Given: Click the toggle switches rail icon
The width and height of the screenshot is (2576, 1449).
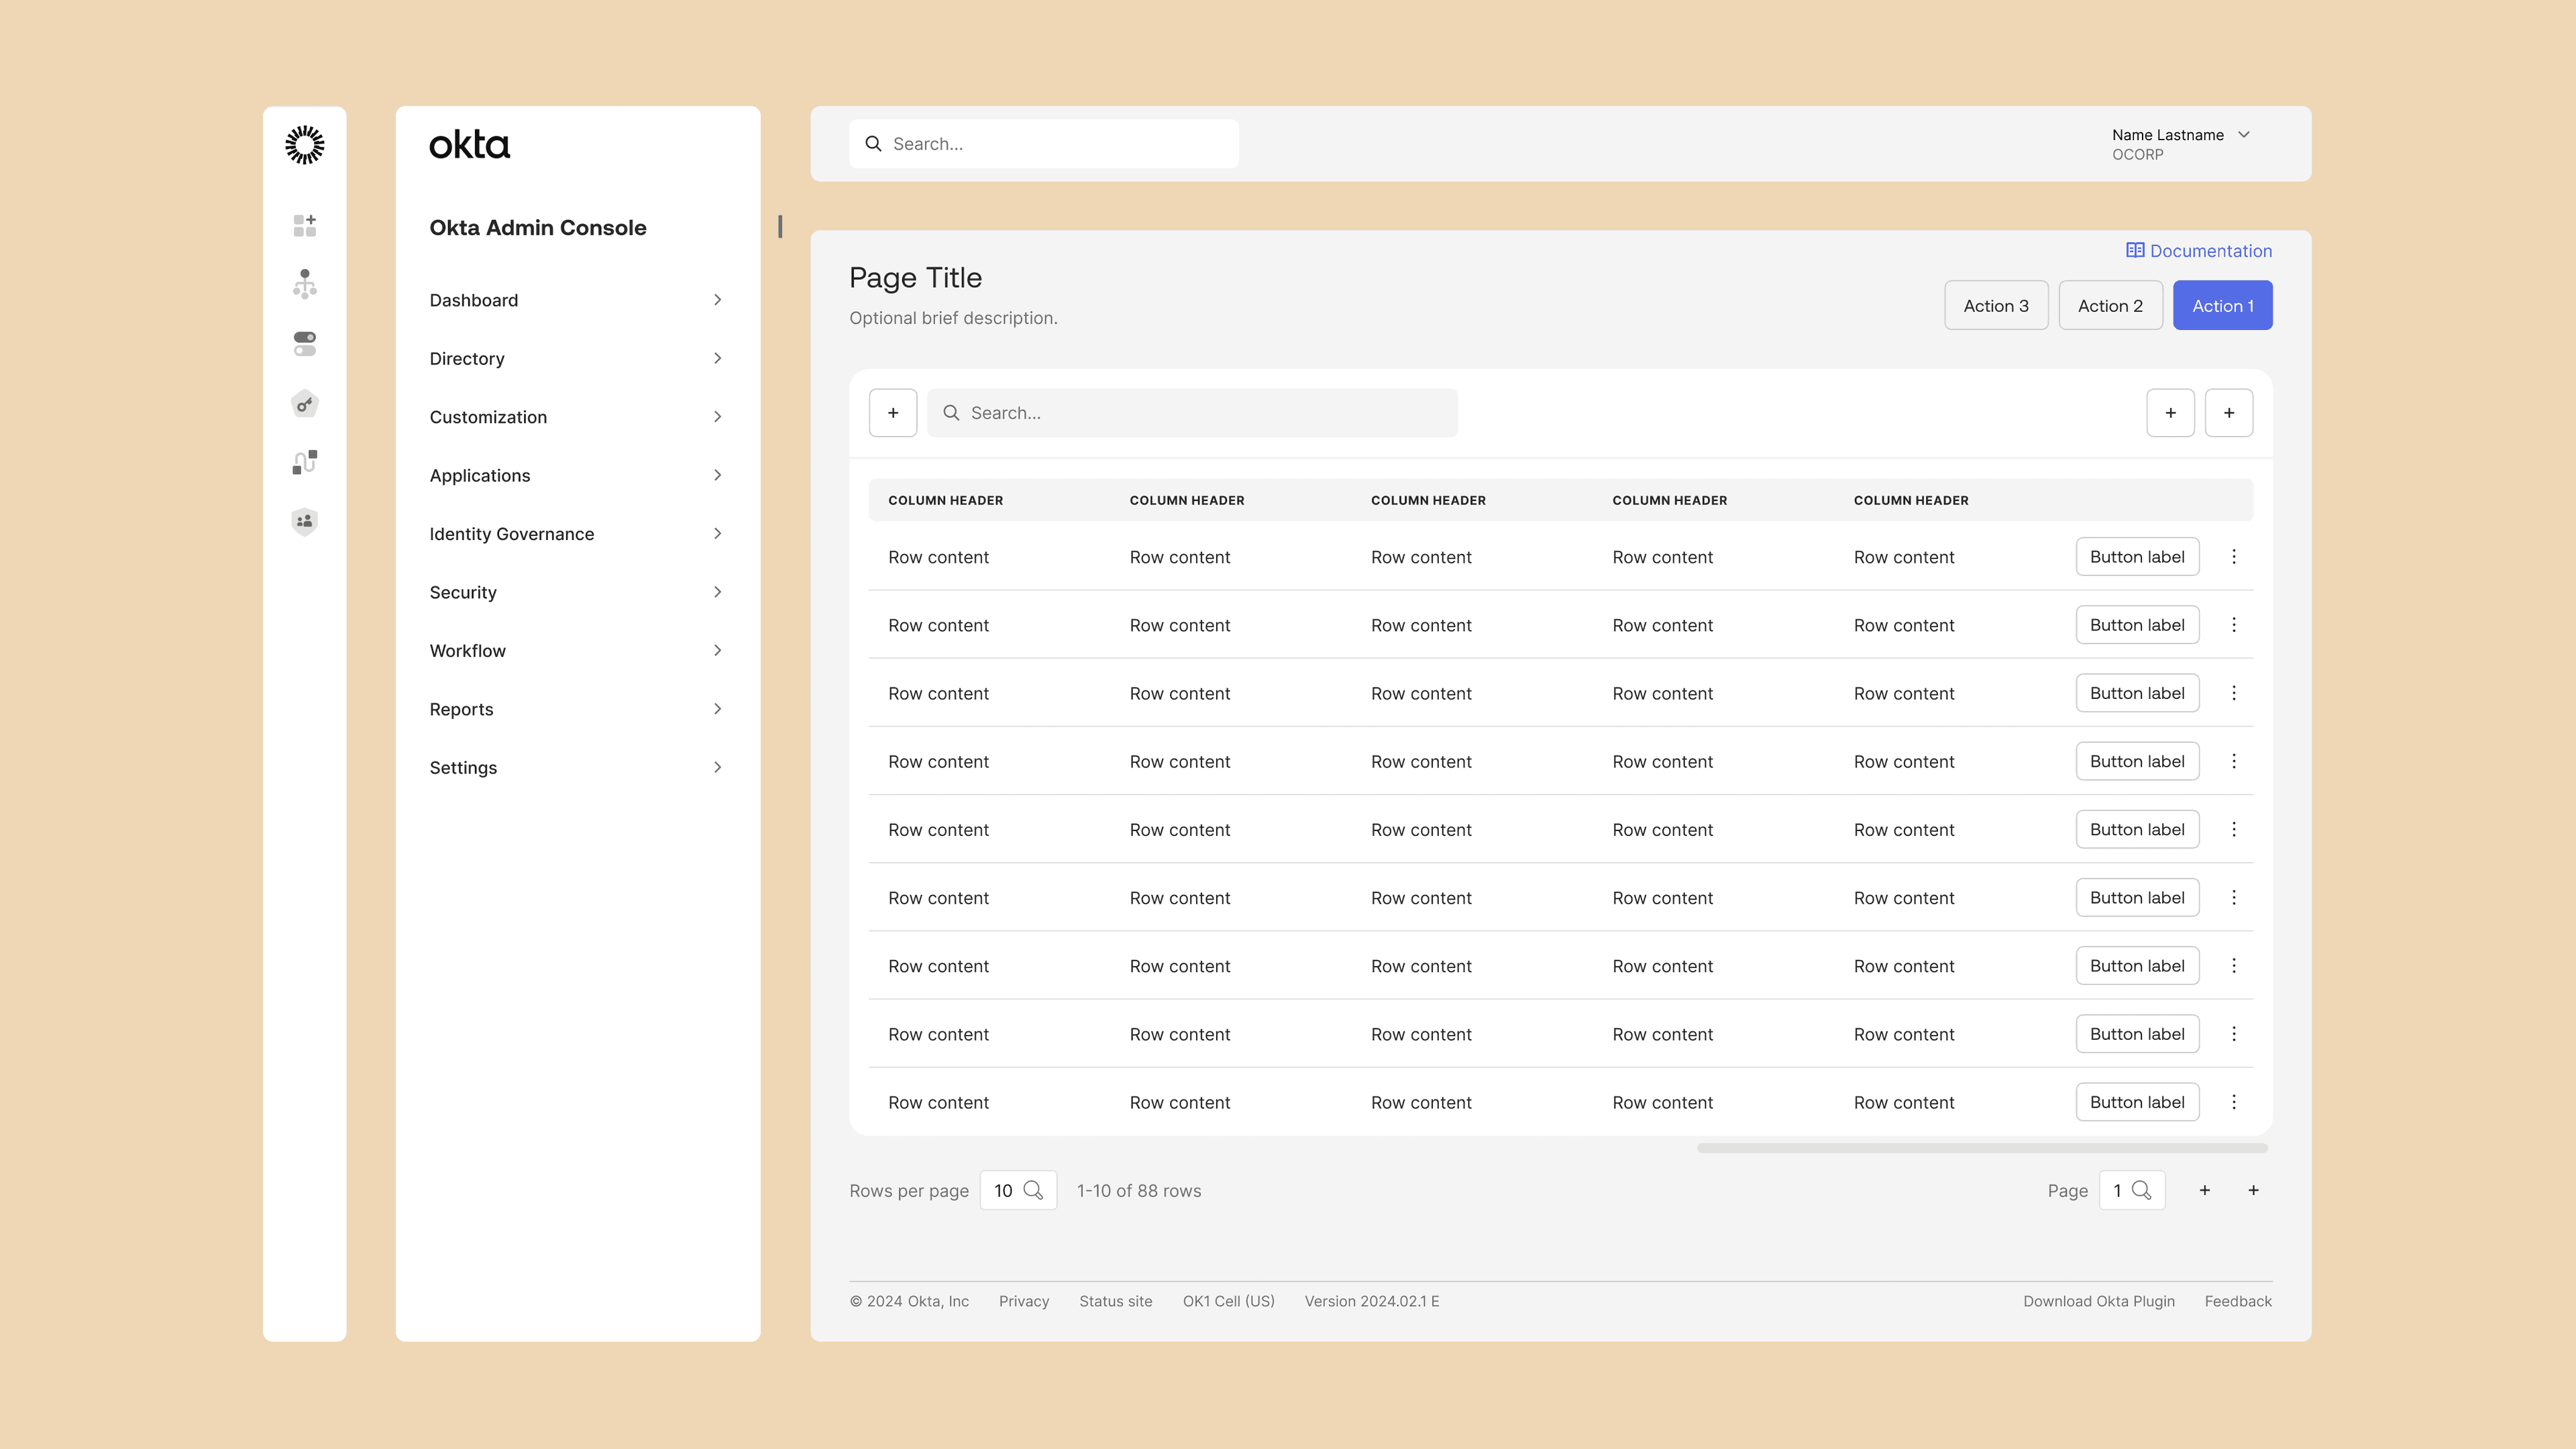Looking at the screenshot, I should point(304,344).
